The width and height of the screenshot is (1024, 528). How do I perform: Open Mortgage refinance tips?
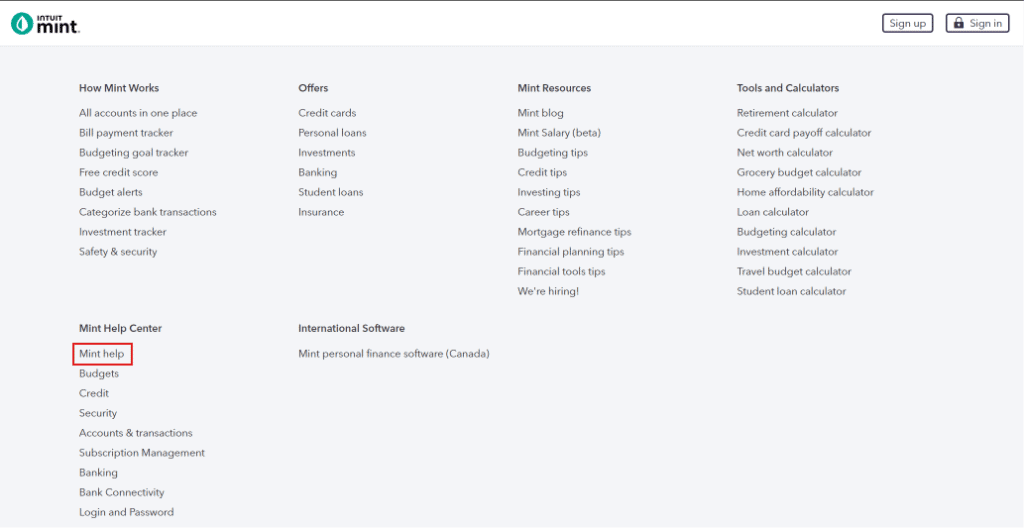click(574, 232)
